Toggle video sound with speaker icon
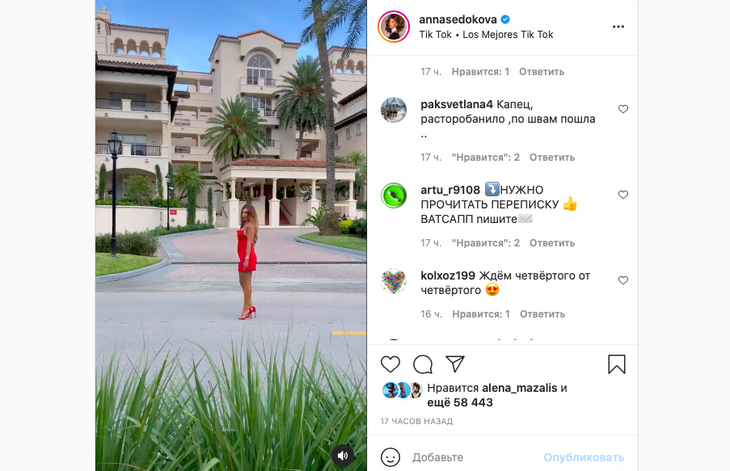730x471 pixels. tap(343, 456)
